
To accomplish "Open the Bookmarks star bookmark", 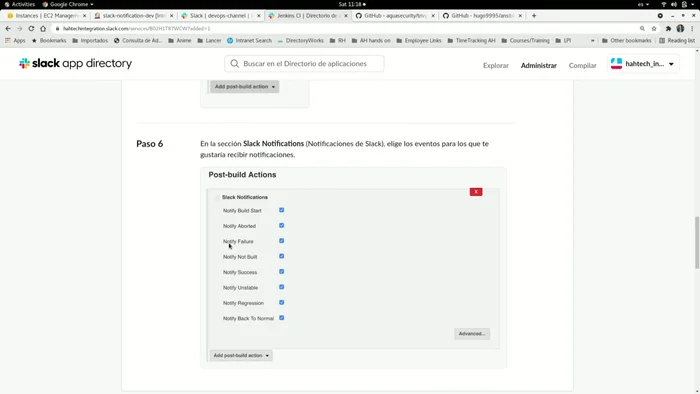I will (49, 41).
